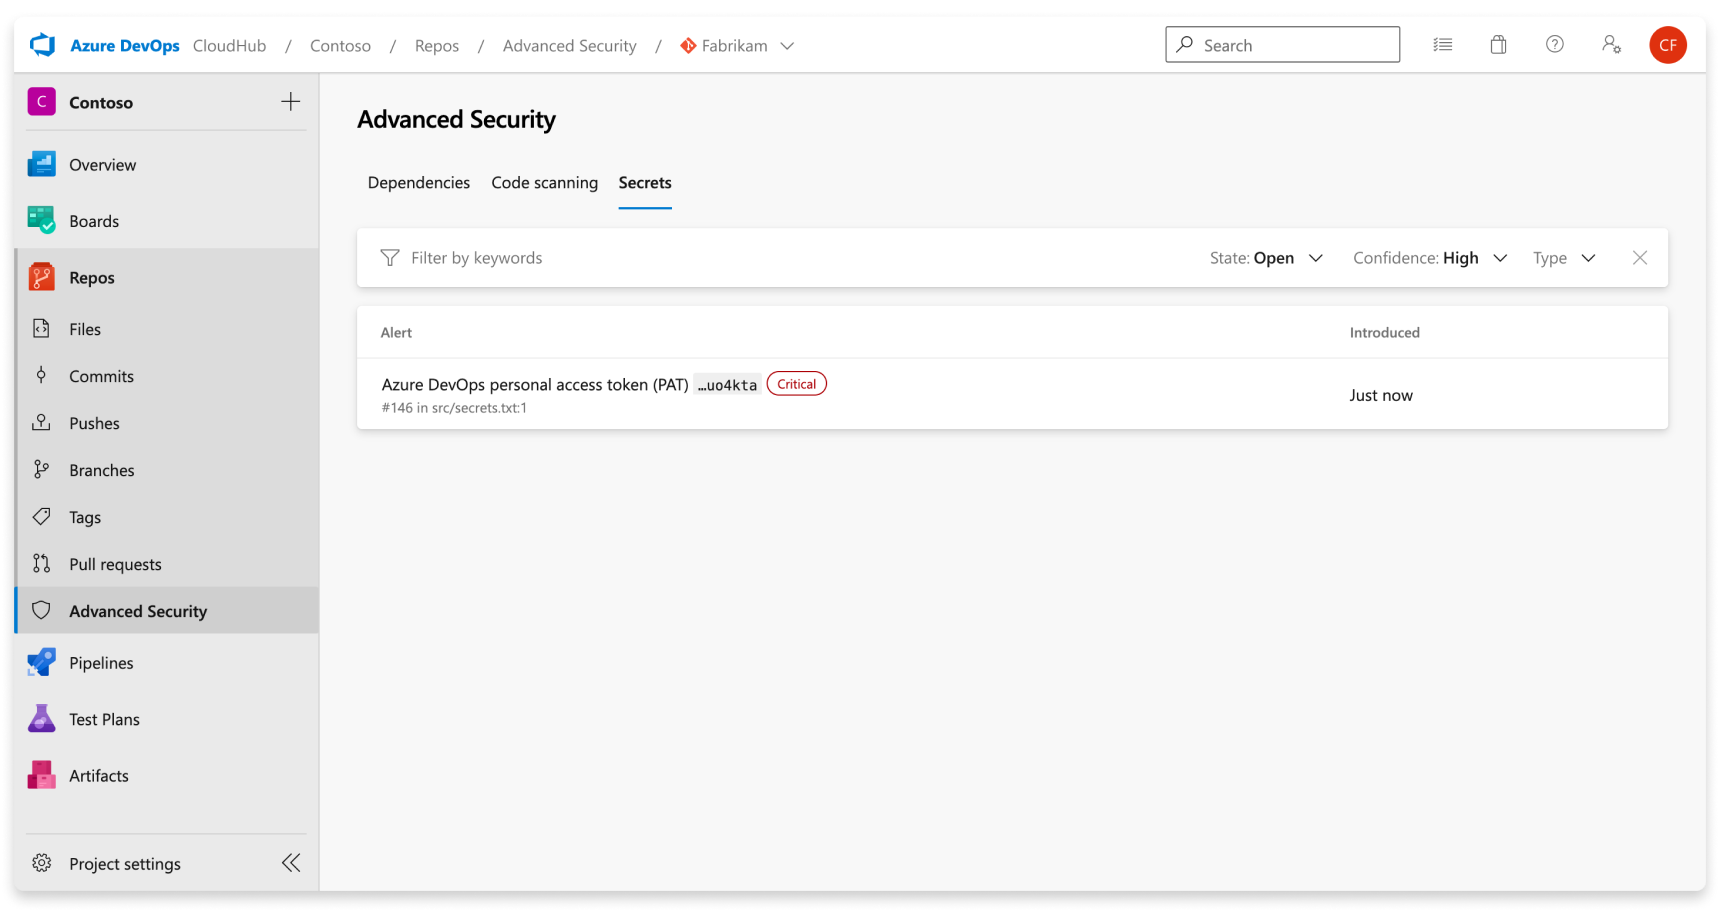This screenshot has width=1720, height=912.
Task: Open the Artifacts hub icon
Action: coord(42,775)
